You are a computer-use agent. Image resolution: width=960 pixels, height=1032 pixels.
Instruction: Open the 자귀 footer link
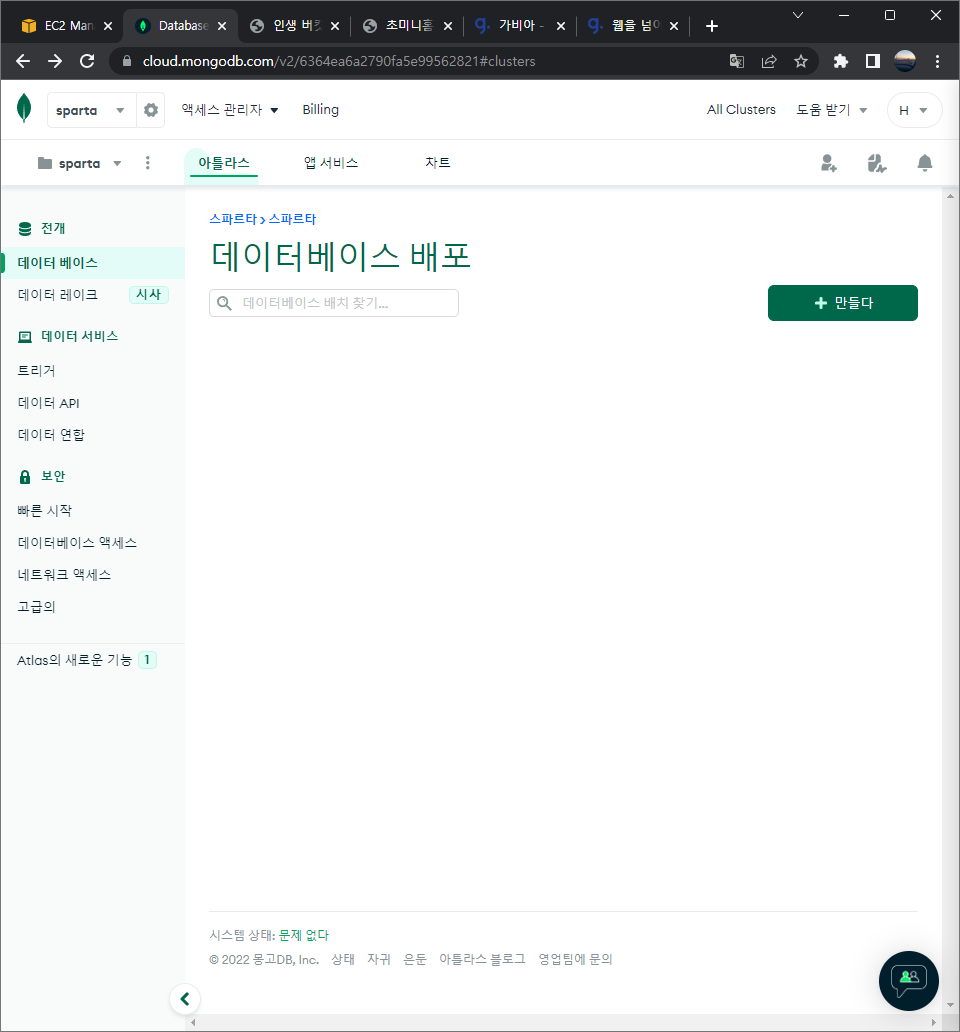[379, 960]
